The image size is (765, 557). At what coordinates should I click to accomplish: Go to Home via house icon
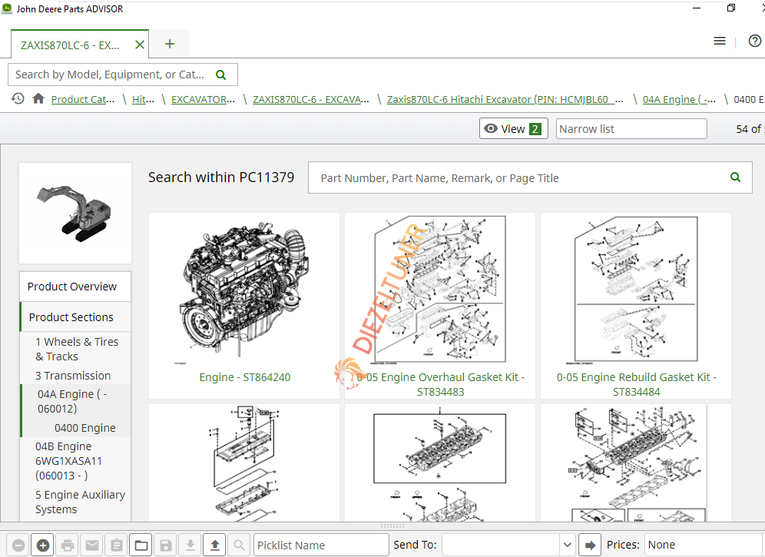[x=38, y=99]
